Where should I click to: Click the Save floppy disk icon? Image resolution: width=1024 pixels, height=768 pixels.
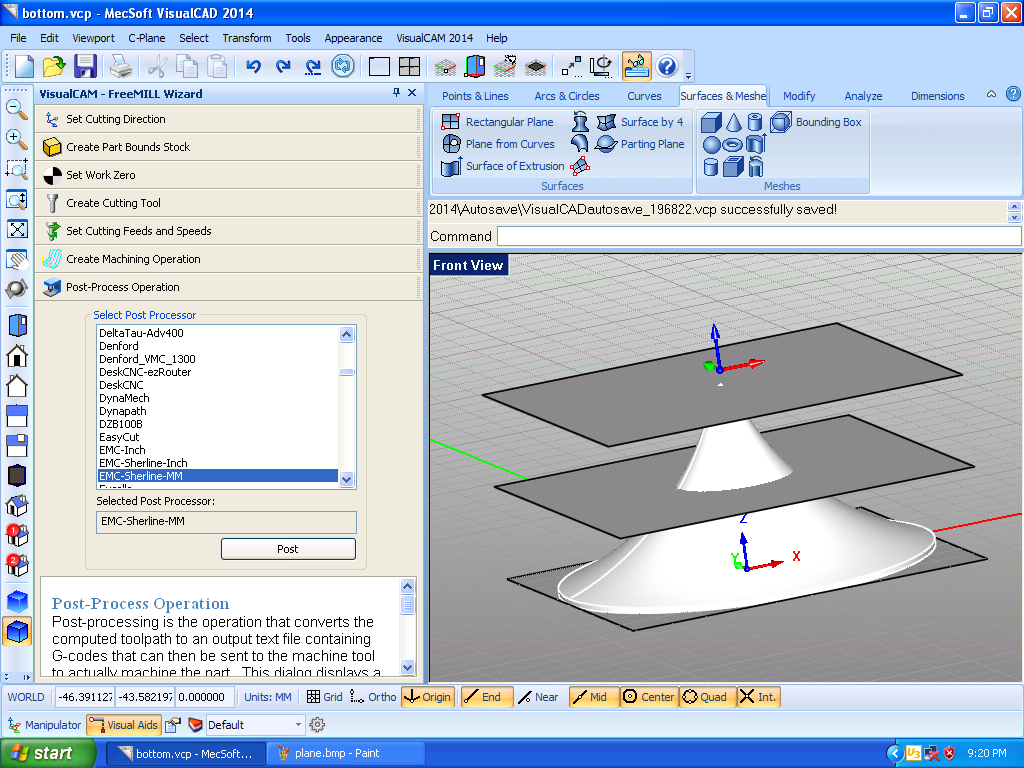pos(85,66)
